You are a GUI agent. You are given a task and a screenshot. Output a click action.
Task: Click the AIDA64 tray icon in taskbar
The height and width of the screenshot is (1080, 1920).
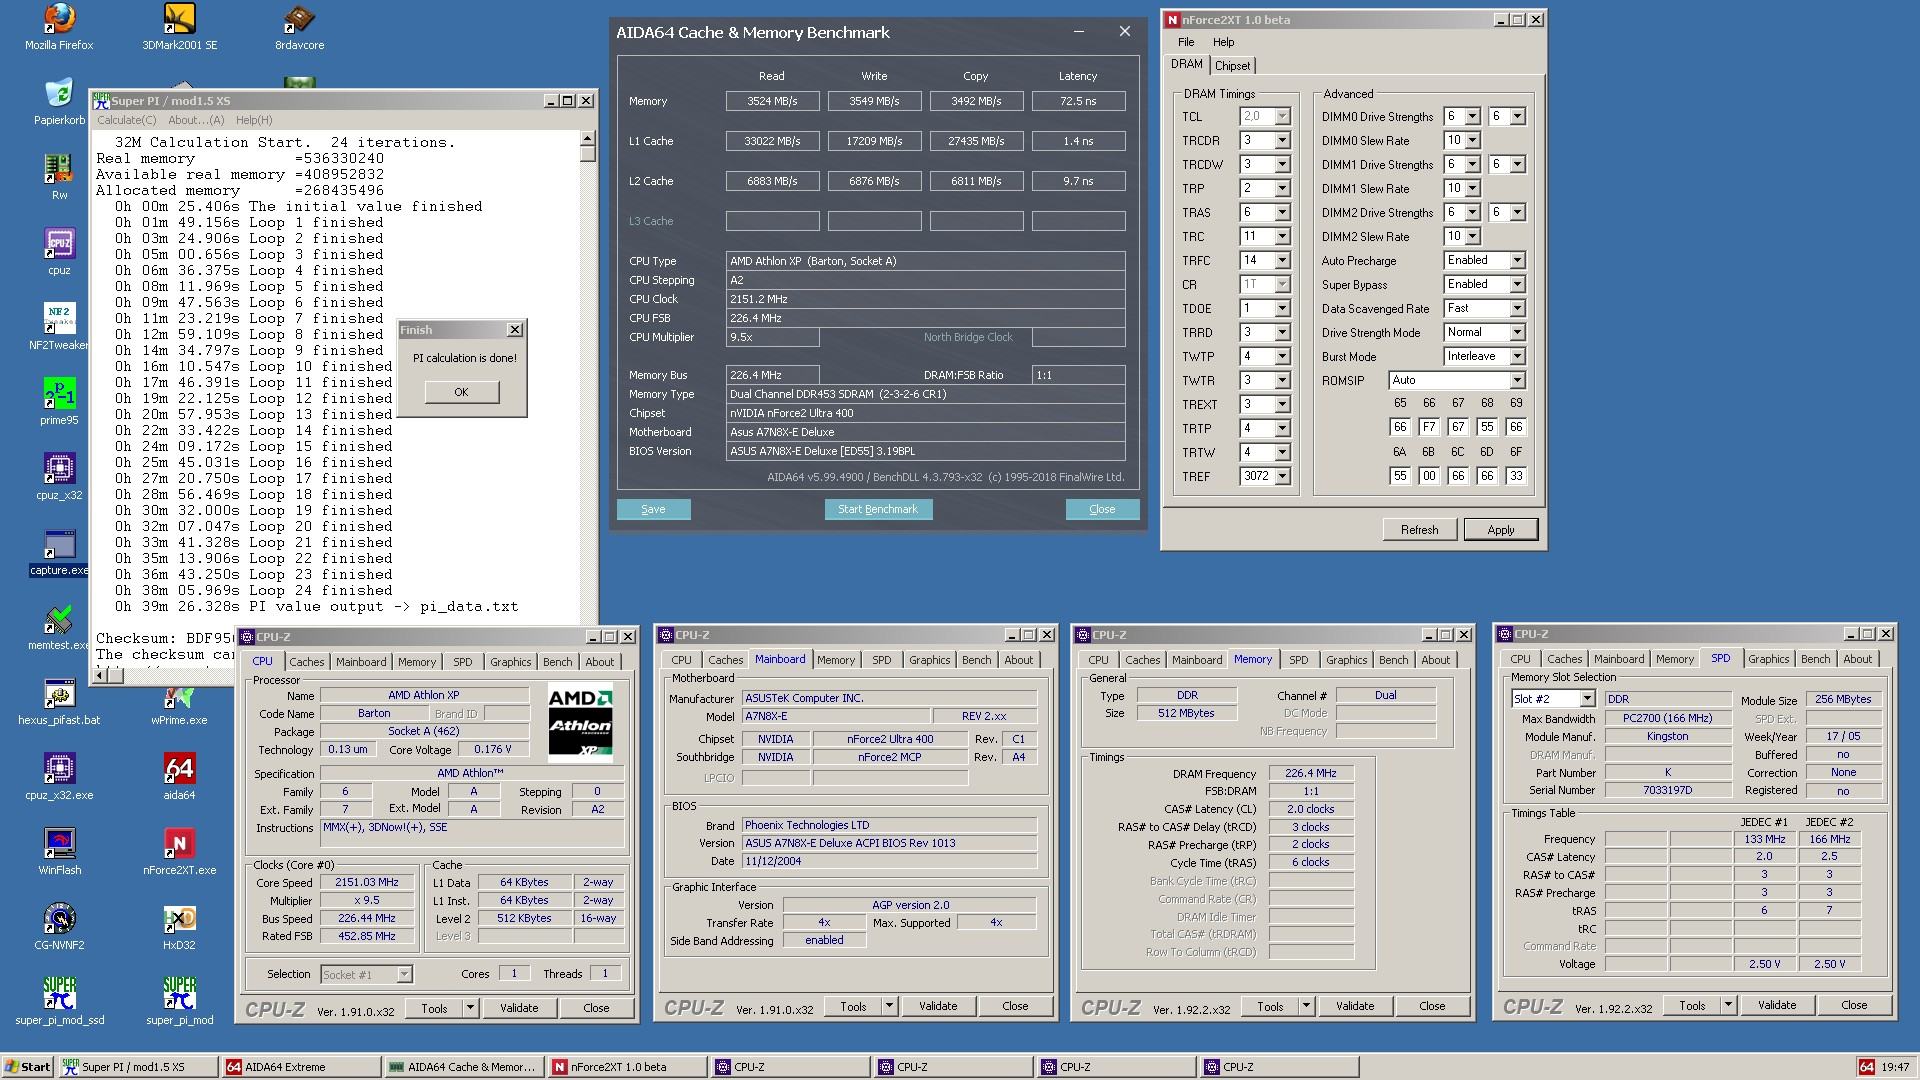(x=1866, y=1067)
